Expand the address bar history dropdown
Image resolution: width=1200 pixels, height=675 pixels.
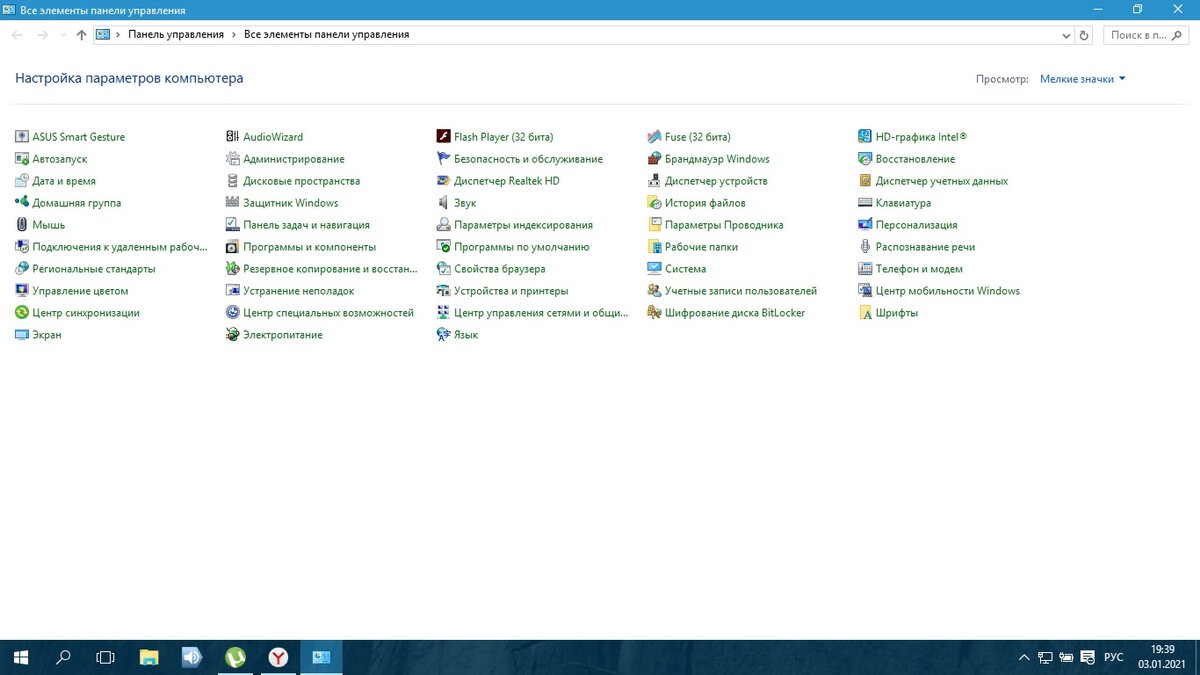1066,35
